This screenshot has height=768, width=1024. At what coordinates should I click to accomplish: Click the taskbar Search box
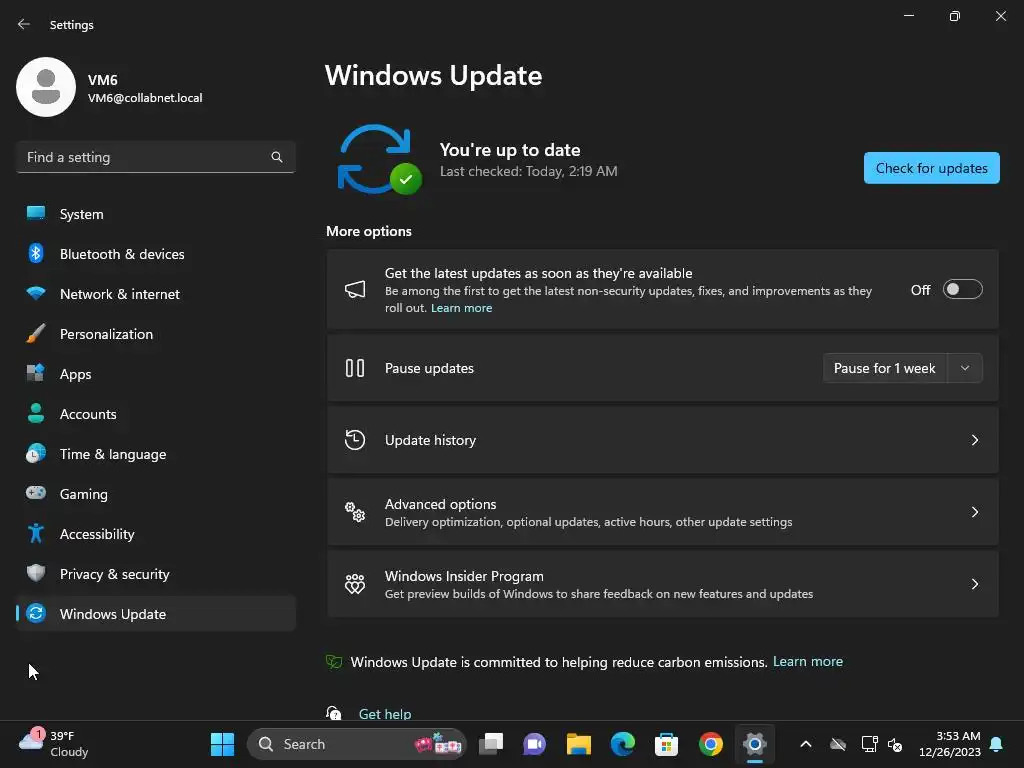click(357, 744)
